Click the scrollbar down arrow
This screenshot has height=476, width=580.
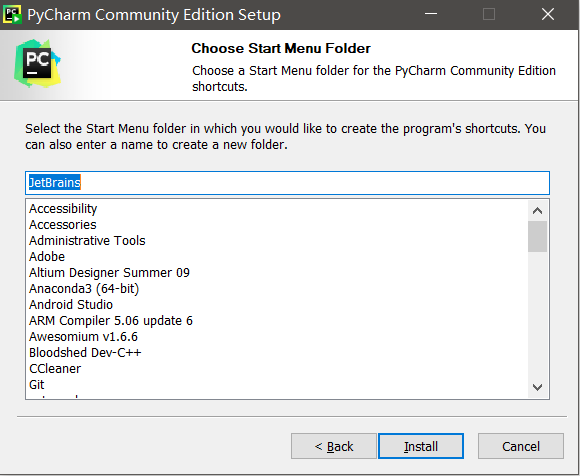[537, 387]
